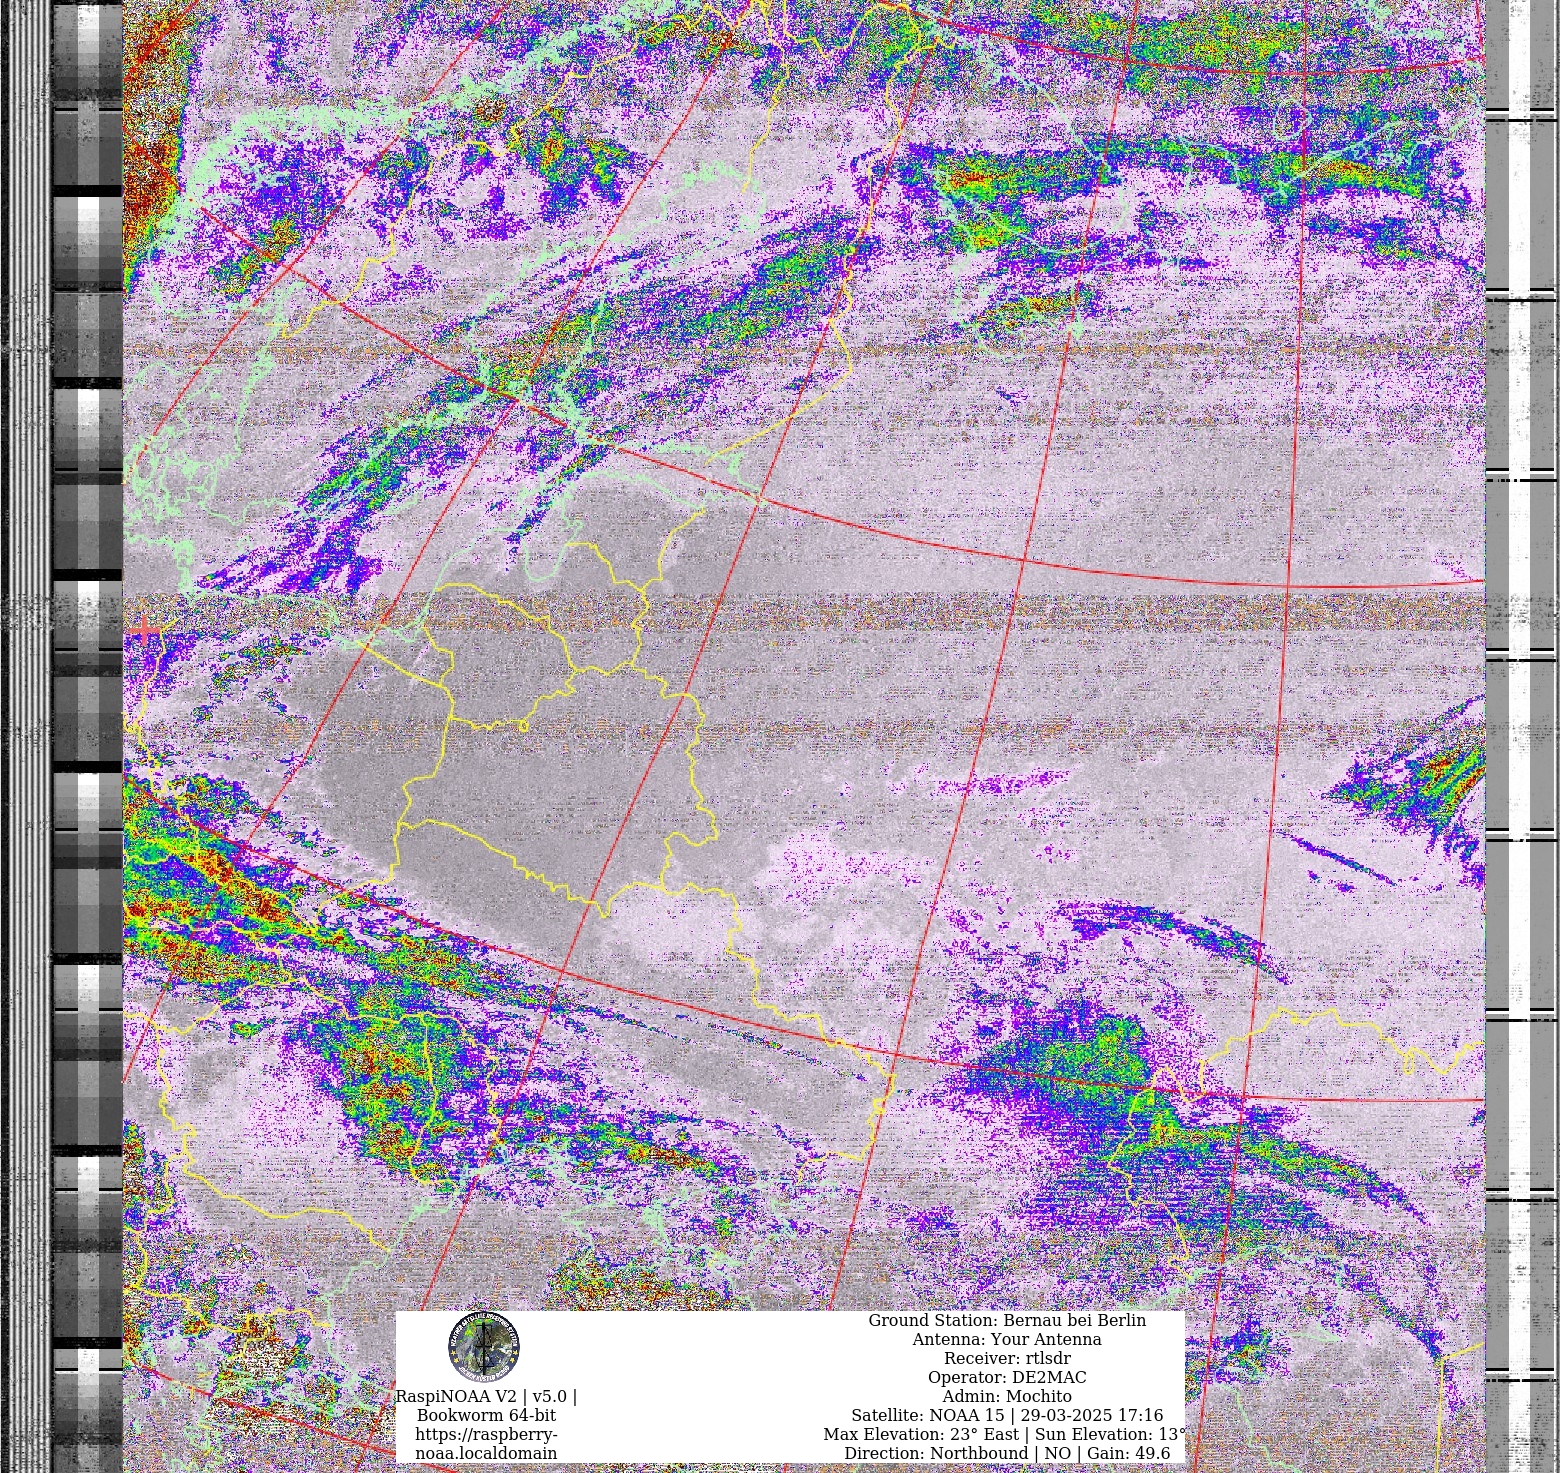This screenshot has height=1473, width=1560.
Task: Click the 'RaspiNOAA V2 | v5.0' text
Action: click(x=486, y=1396)
